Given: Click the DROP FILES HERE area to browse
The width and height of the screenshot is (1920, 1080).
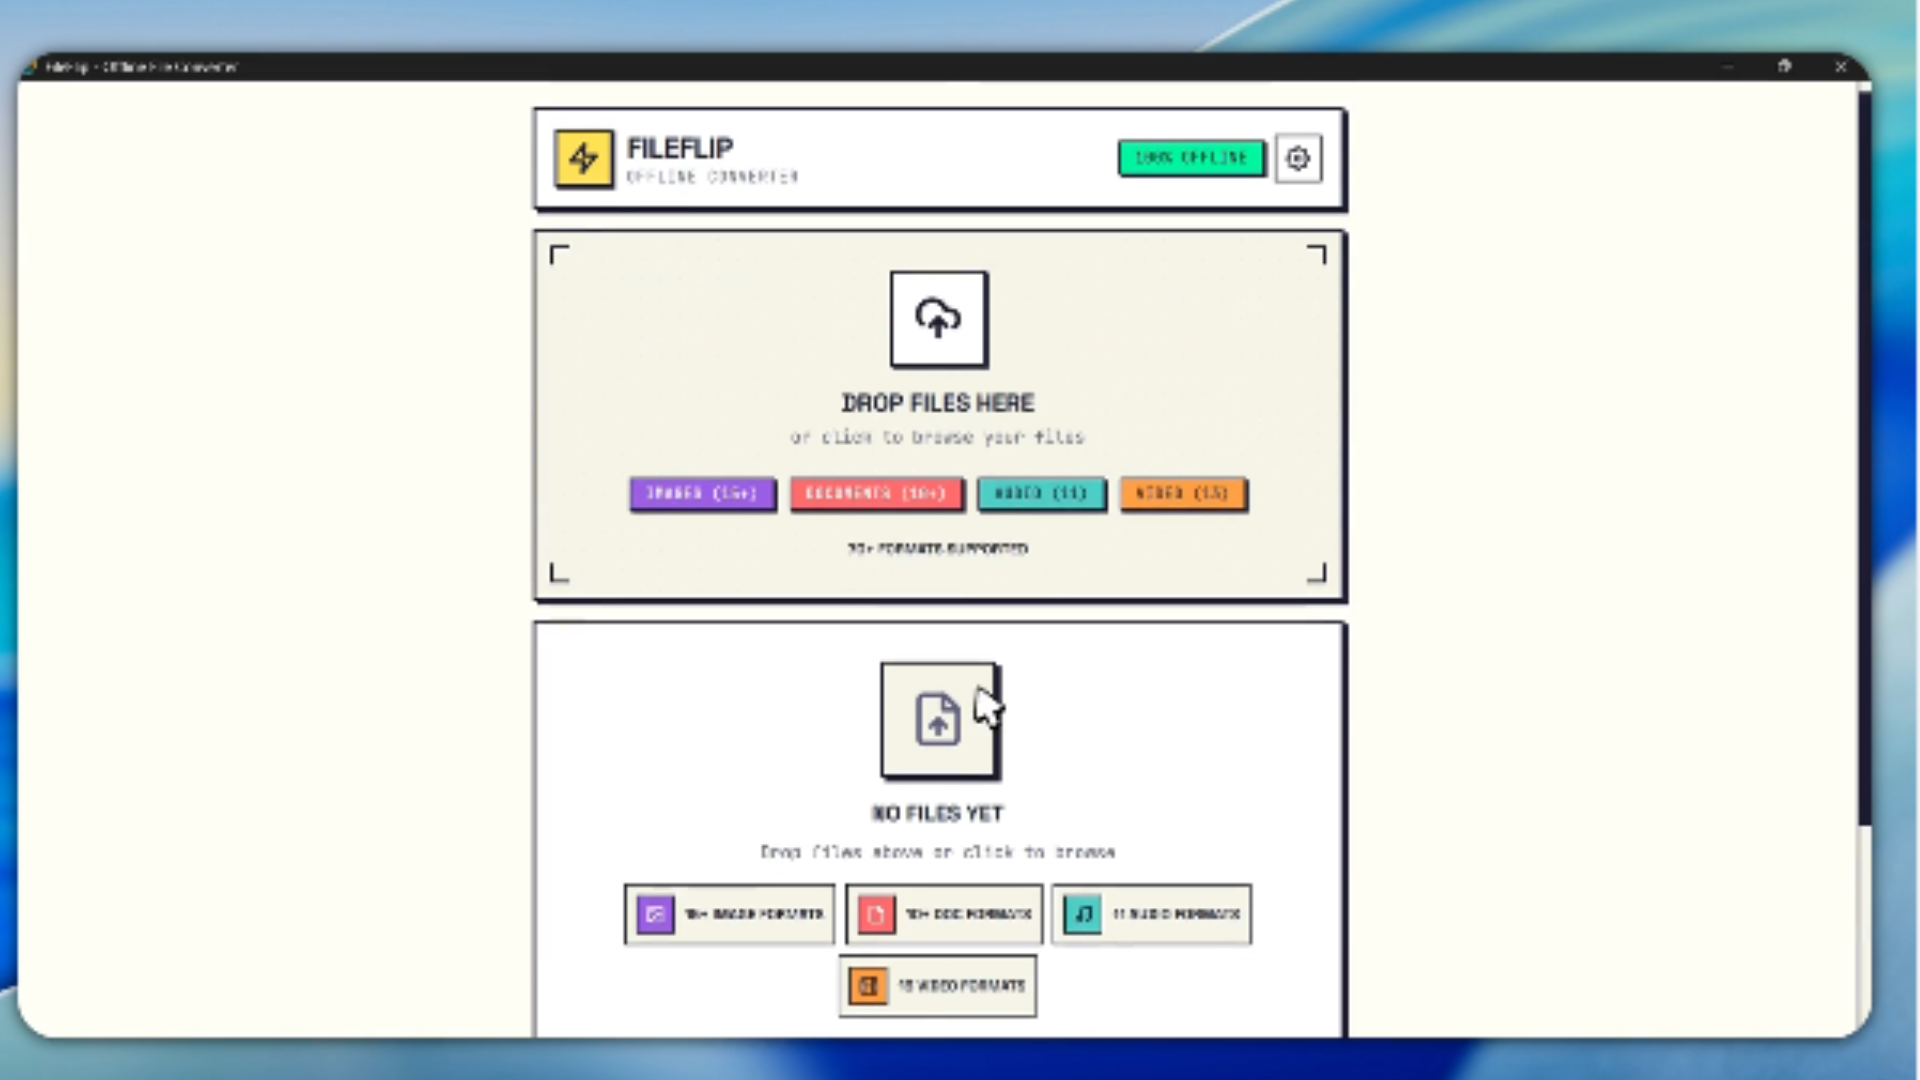Looking at the screenshot, I should click(x=938, y=403).
